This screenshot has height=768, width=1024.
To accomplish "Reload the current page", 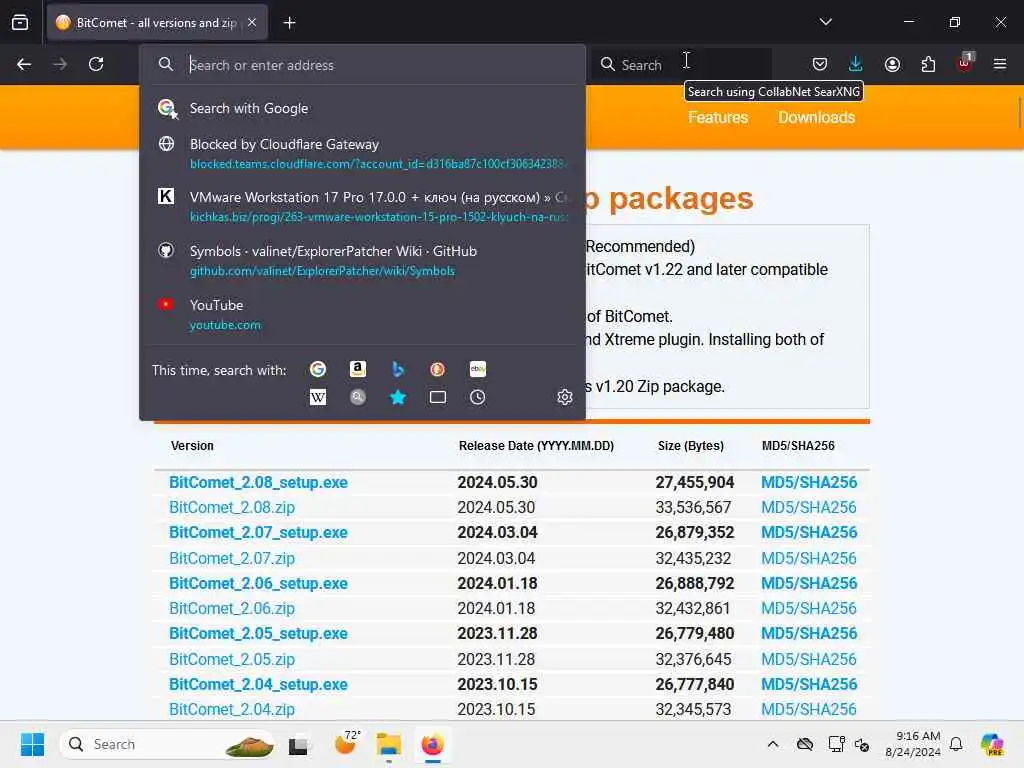I will 96,64.
